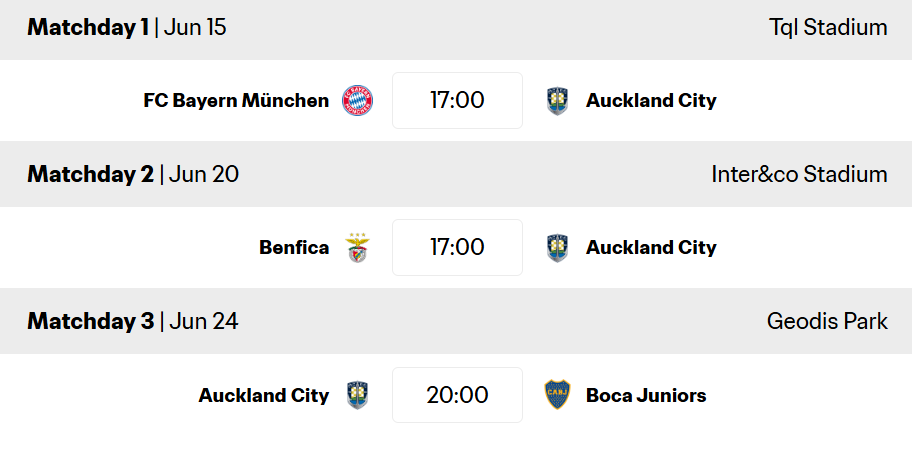Click the Boca Juniors crest icon

coord(557,395)
